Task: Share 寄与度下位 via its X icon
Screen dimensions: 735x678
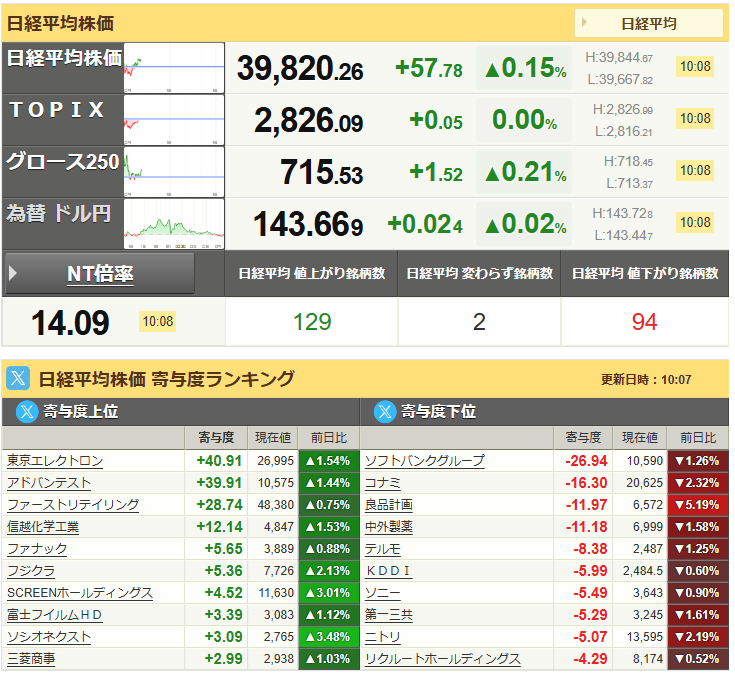Action: click(x=385, y=412)
